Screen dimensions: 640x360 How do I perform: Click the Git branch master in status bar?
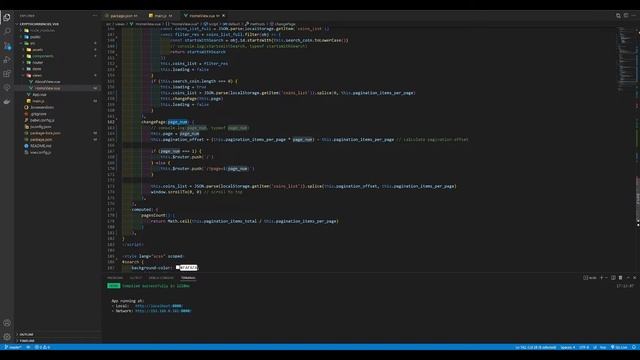click(13, 347)
